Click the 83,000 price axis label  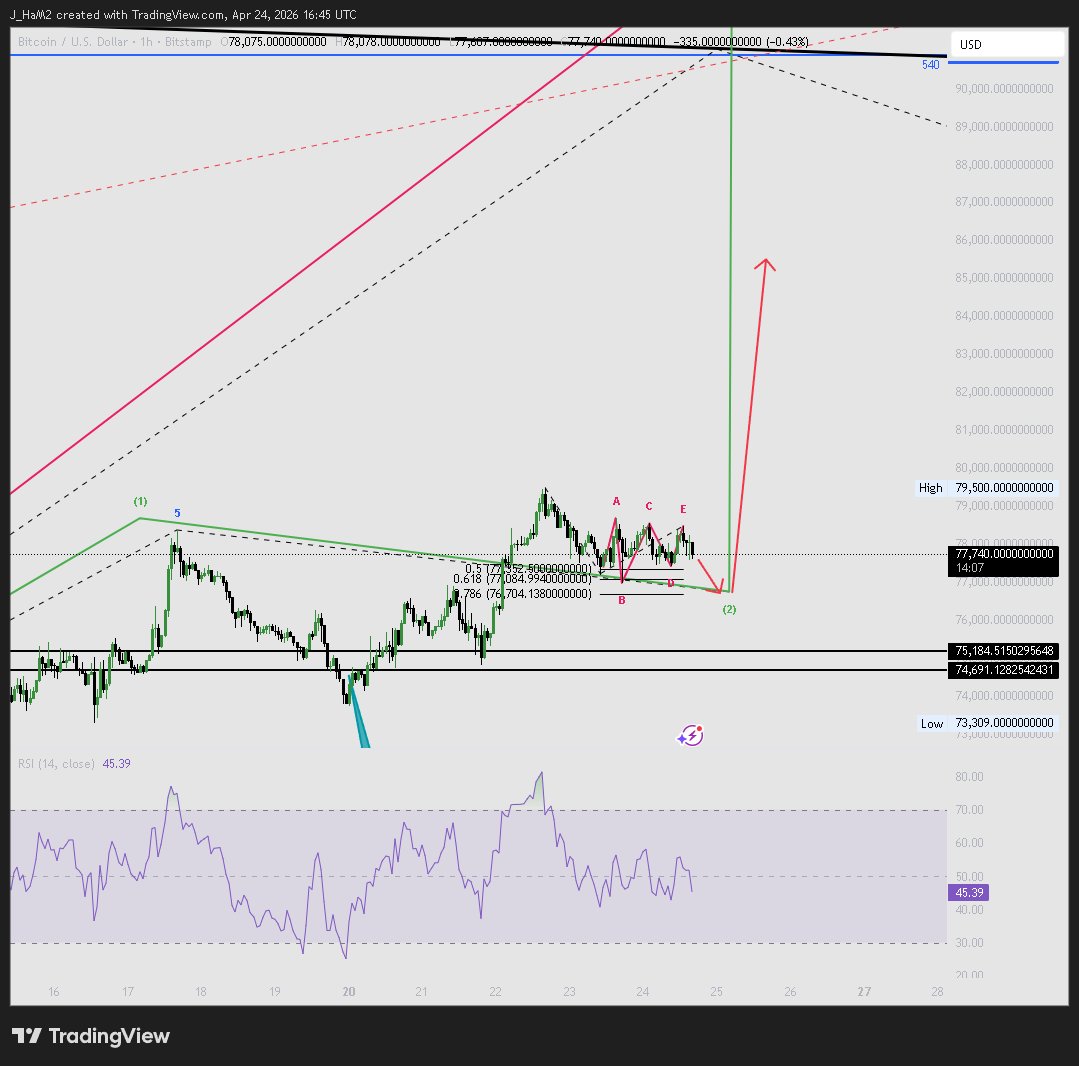coord(1004,353)
